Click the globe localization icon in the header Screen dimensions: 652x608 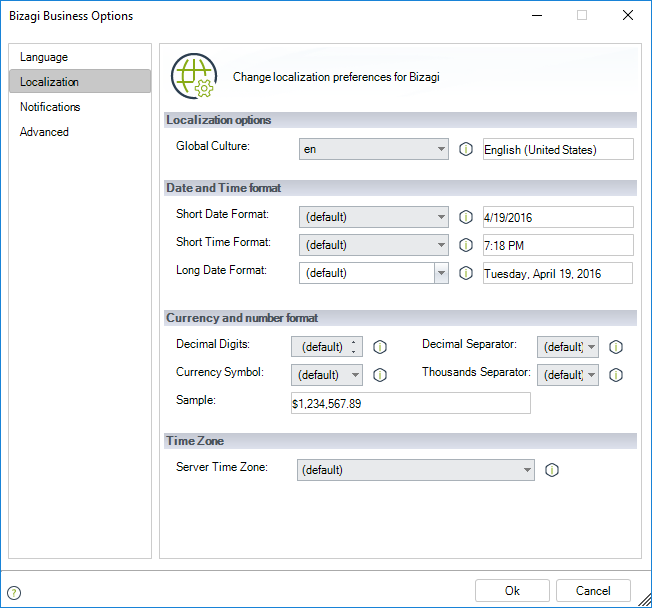(194, 76)
